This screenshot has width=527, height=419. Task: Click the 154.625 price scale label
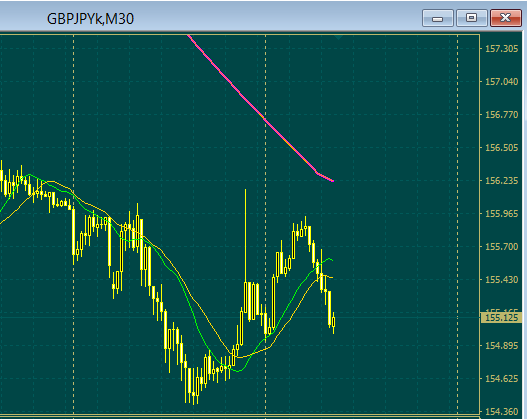[501, 379]
